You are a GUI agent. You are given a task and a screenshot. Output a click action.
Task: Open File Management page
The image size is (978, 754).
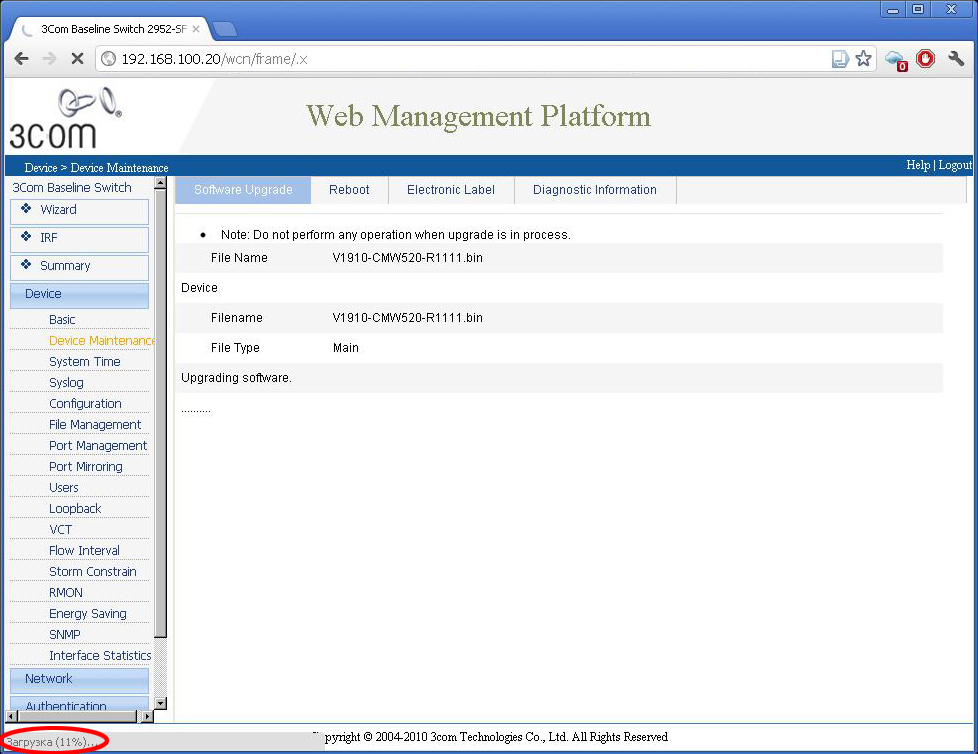tap(95, 425)
